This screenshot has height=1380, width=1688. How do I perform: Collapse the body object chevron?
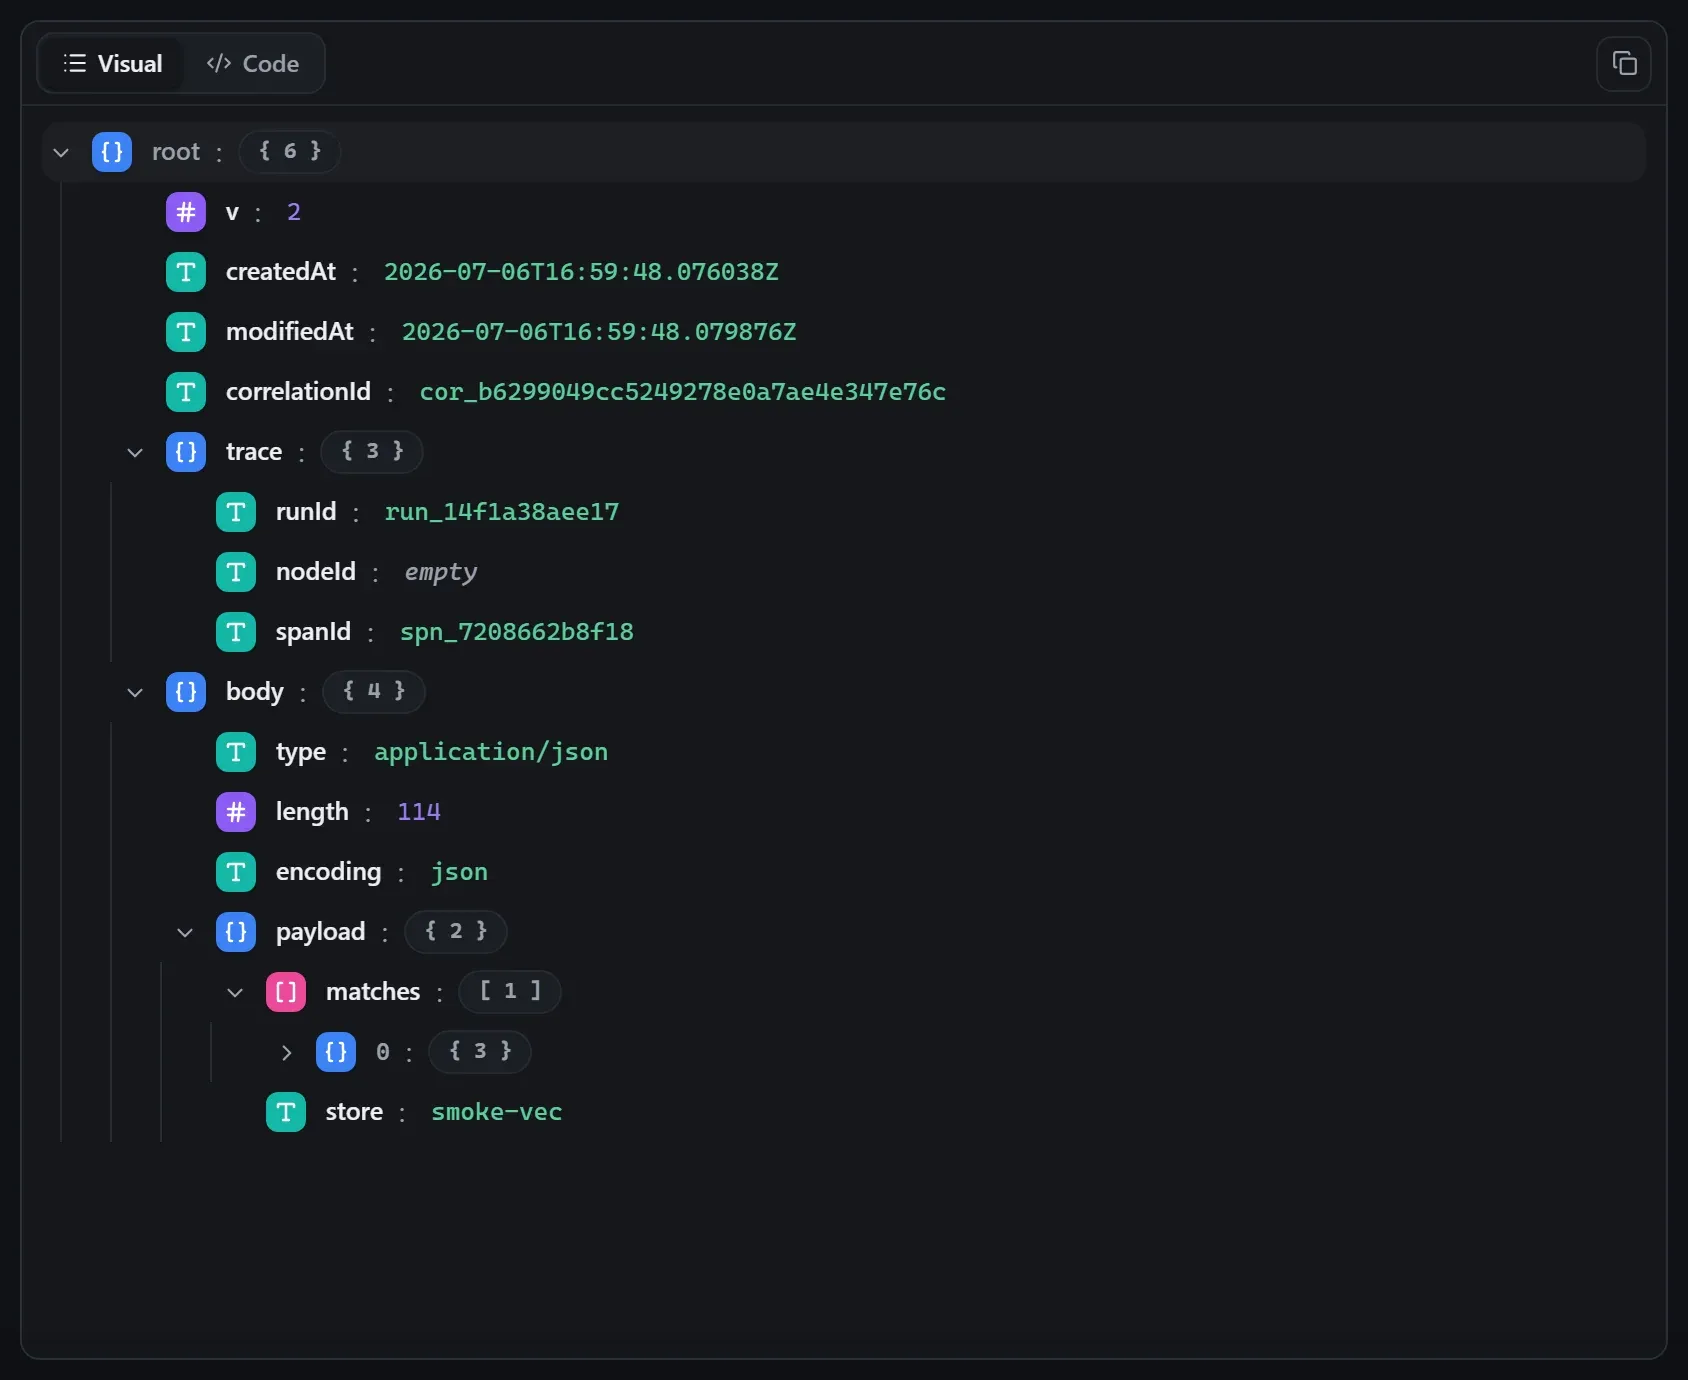point(135,692)
